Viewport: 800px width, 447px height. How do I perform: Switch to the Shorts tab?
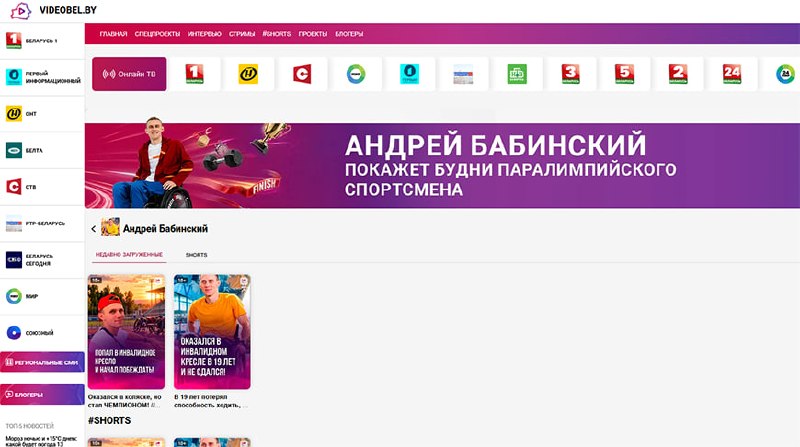[x=196, y=255]
